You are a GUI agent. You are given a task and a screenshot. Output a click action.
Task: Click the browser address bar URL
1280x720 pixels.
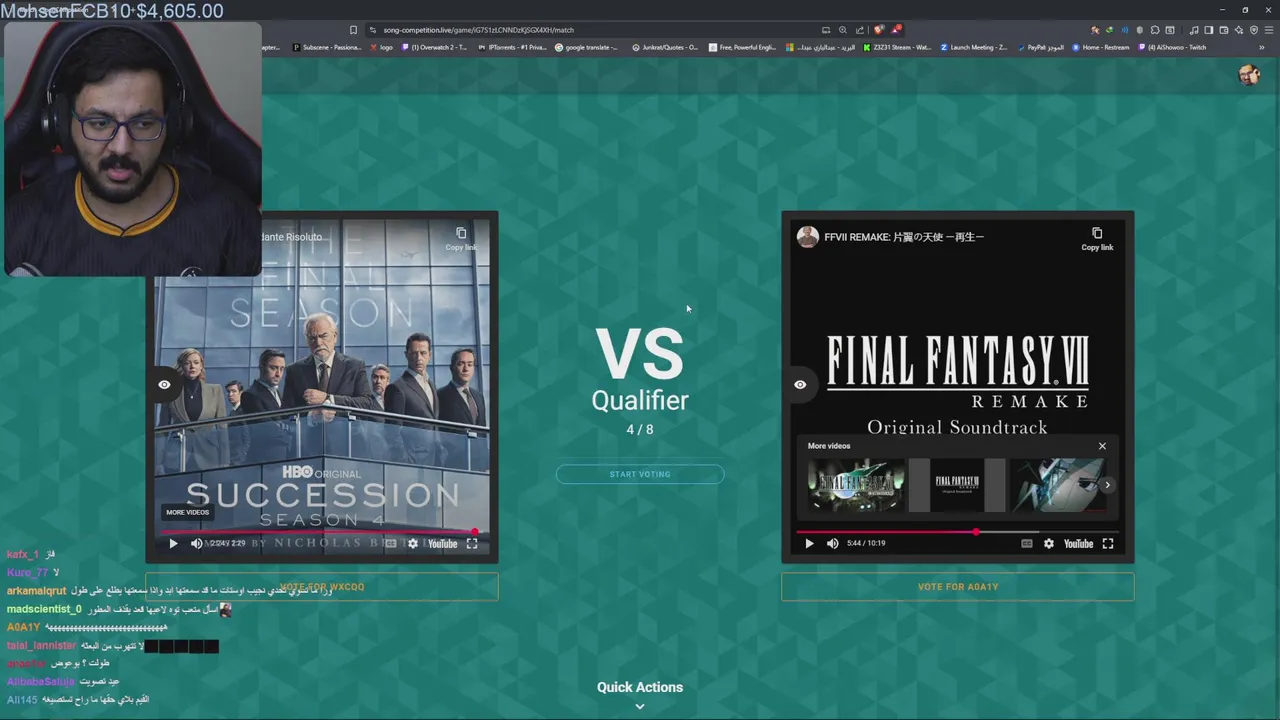click(x=478, y=30)
